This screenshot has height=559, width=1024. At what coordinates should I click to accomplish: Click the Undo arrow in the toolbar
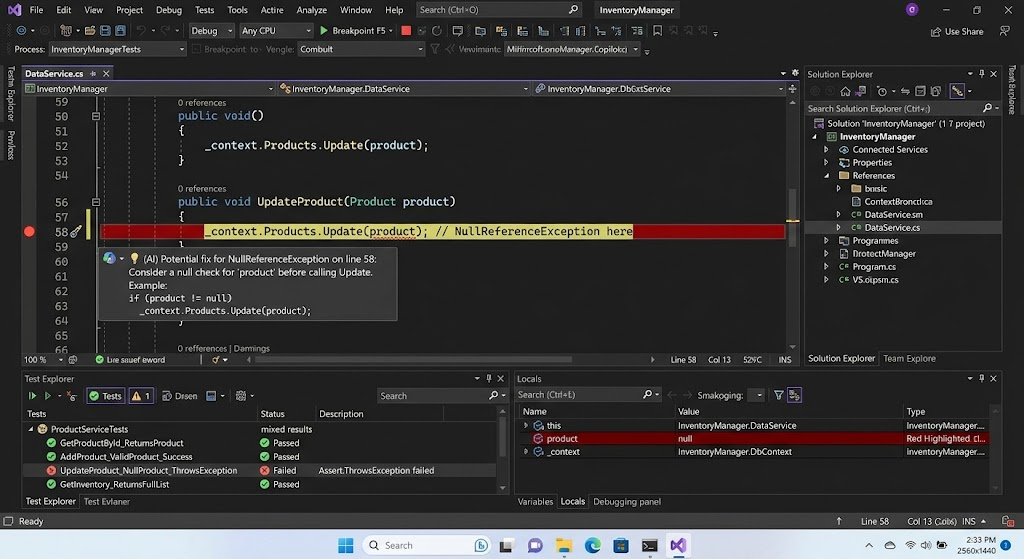coord(140,31)
